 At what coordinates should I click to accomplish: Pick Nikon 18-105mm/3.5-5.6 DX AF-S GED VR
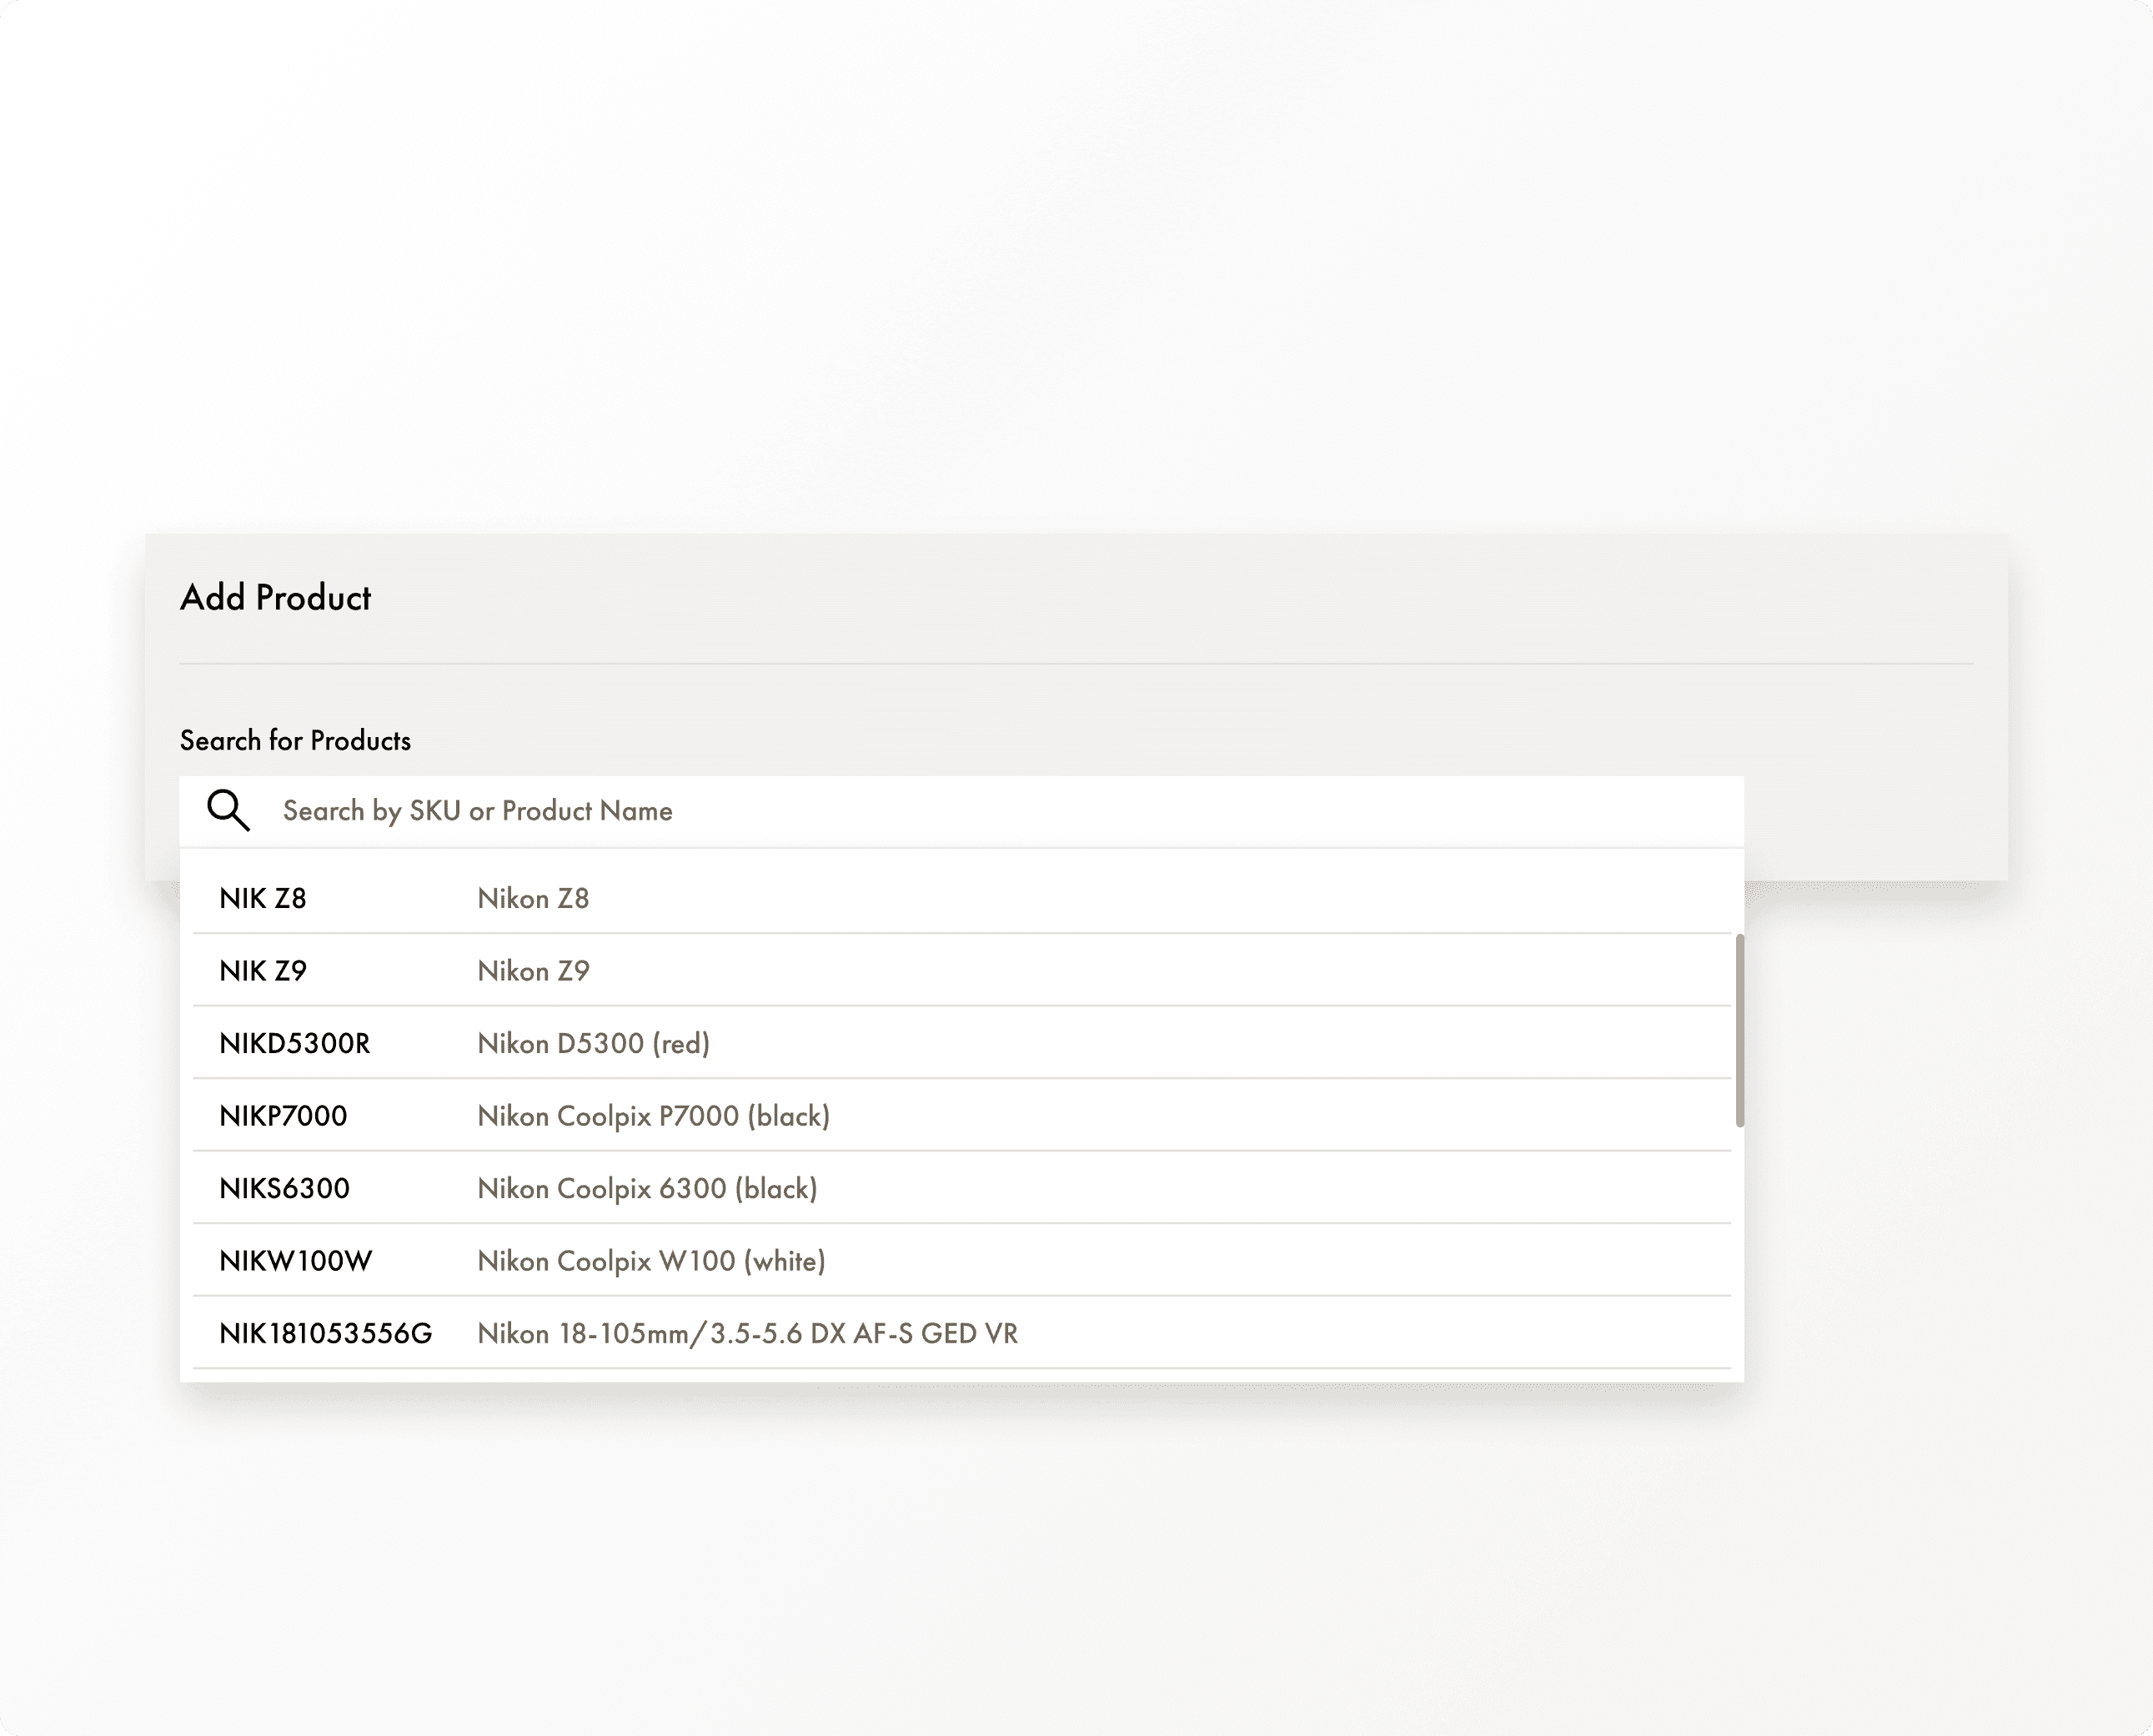pos(747,1333)
